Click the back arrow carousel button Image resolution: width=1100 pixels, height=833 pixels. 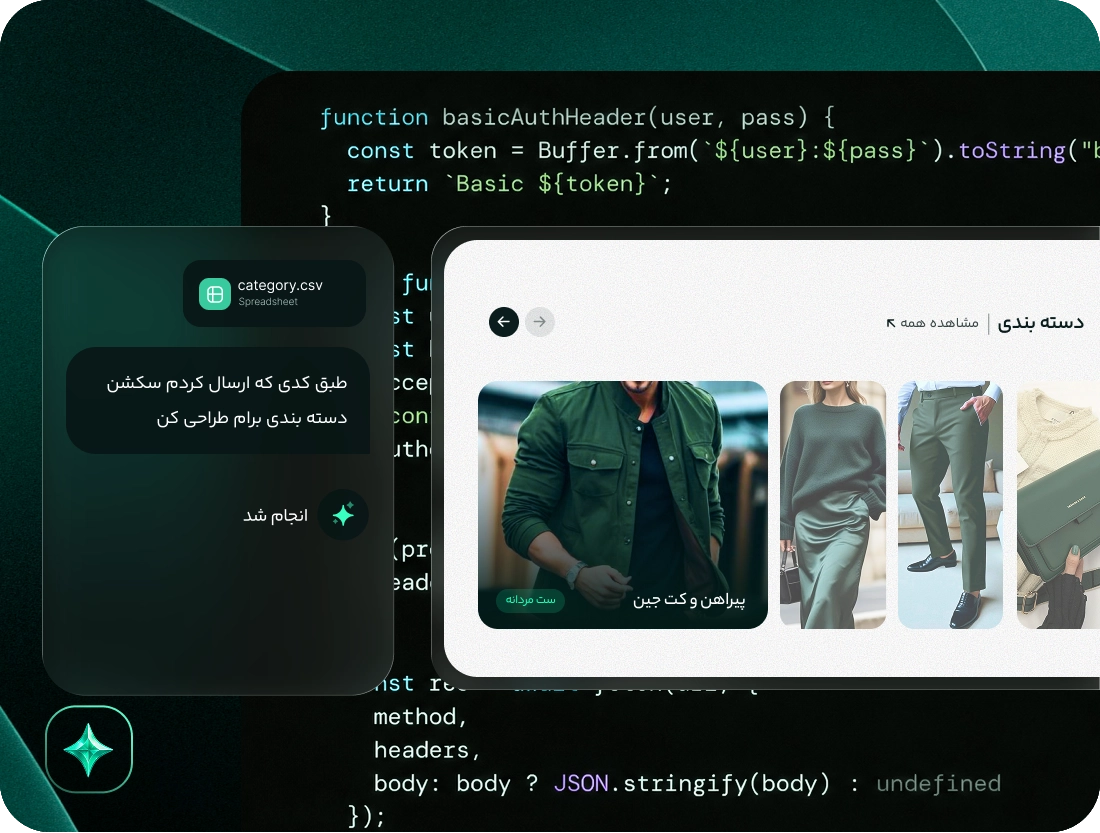pyautogui.click(x=504, y=322)
